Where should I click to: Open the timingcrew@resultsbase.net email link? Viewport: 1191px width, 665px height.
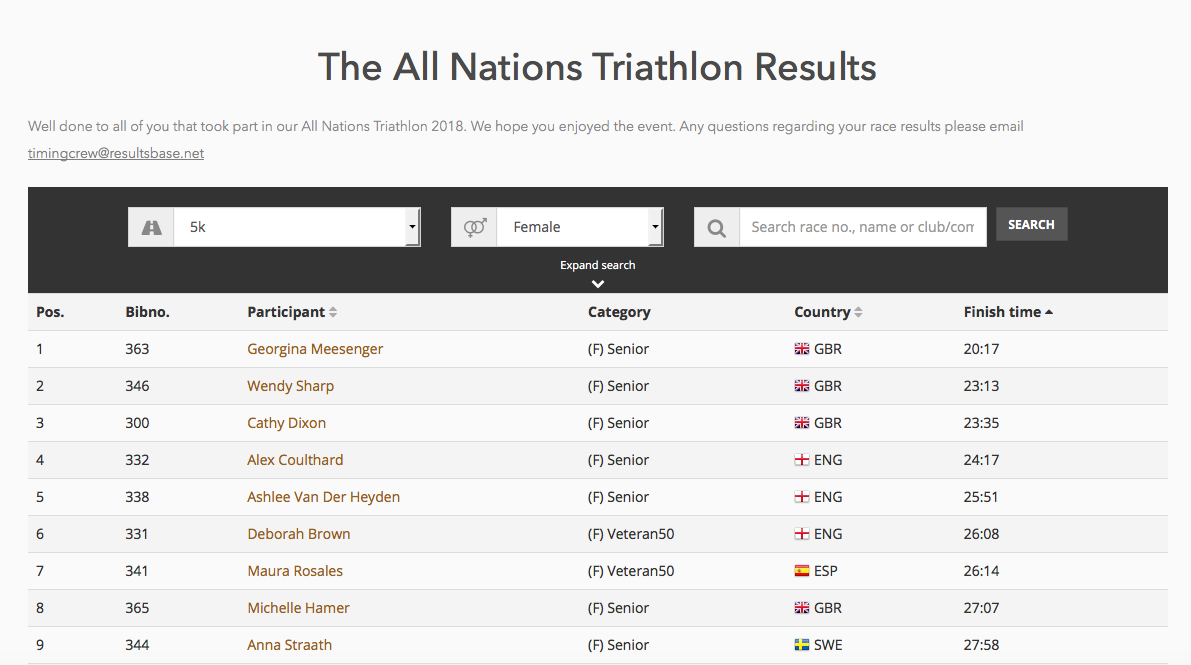coord(116,153)
